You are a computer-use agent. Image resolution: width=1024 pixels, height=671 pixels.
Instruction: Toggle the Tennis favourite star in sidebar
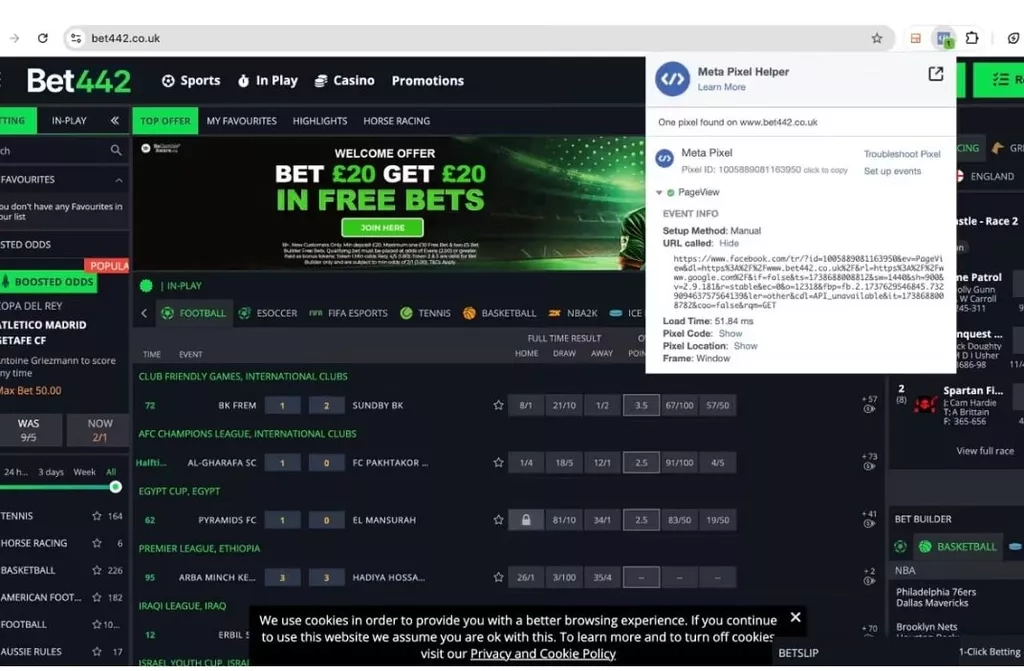point(97,516)
